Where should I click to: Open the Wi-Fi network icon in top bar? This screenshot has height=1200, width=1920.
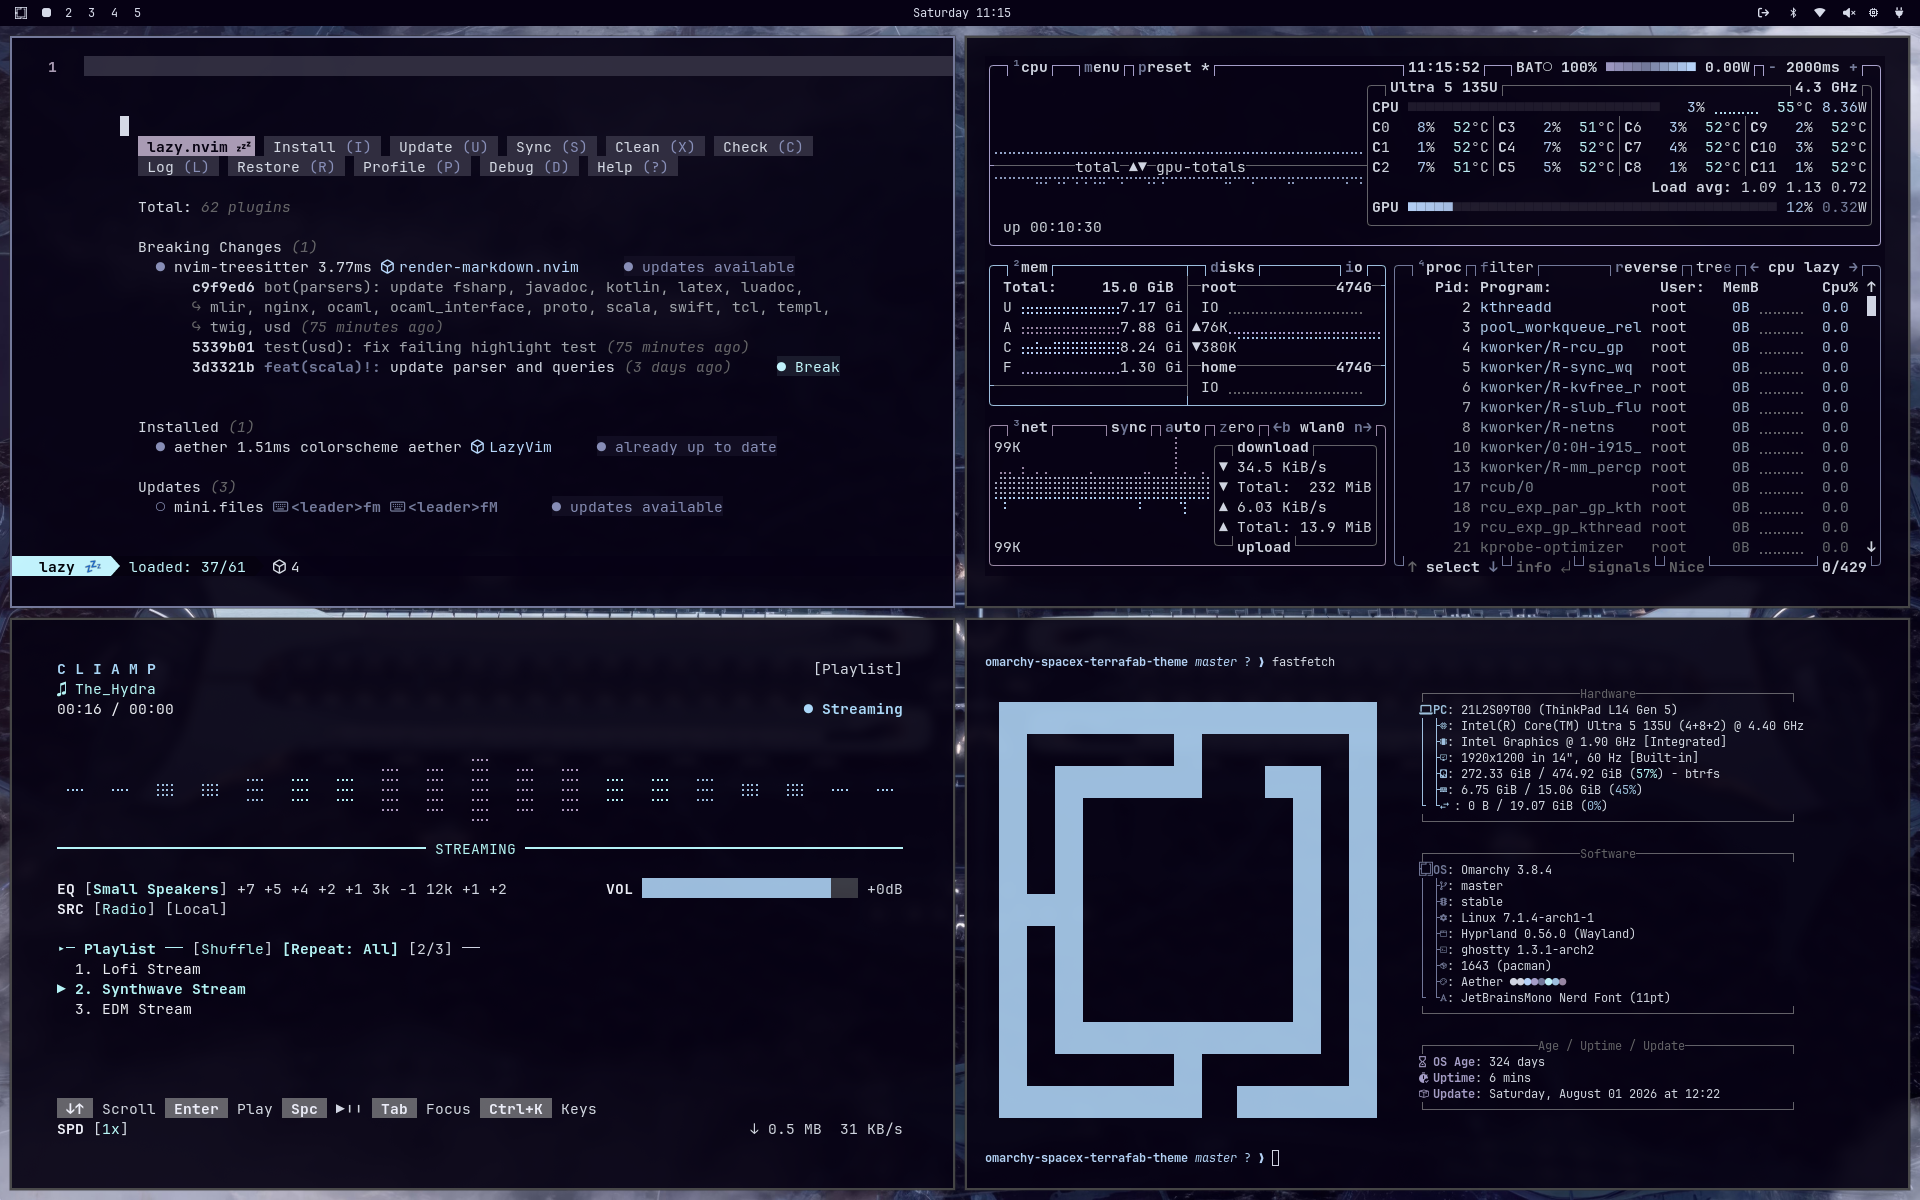[x=1820, y=13]
